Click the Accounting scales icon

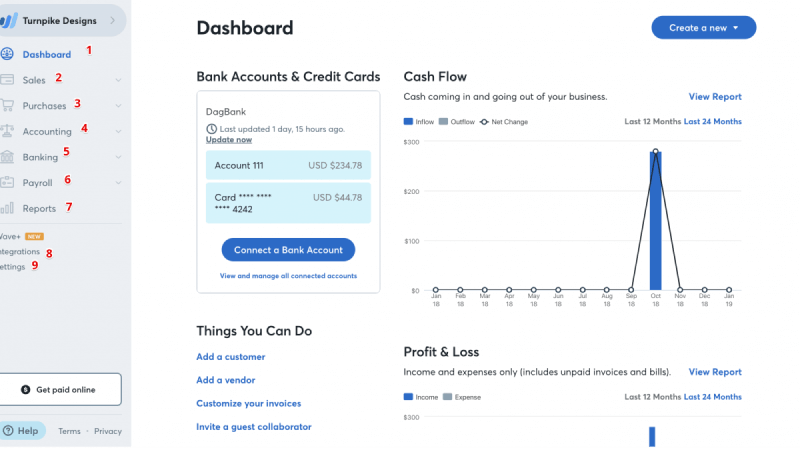click(x=7, y=131)
